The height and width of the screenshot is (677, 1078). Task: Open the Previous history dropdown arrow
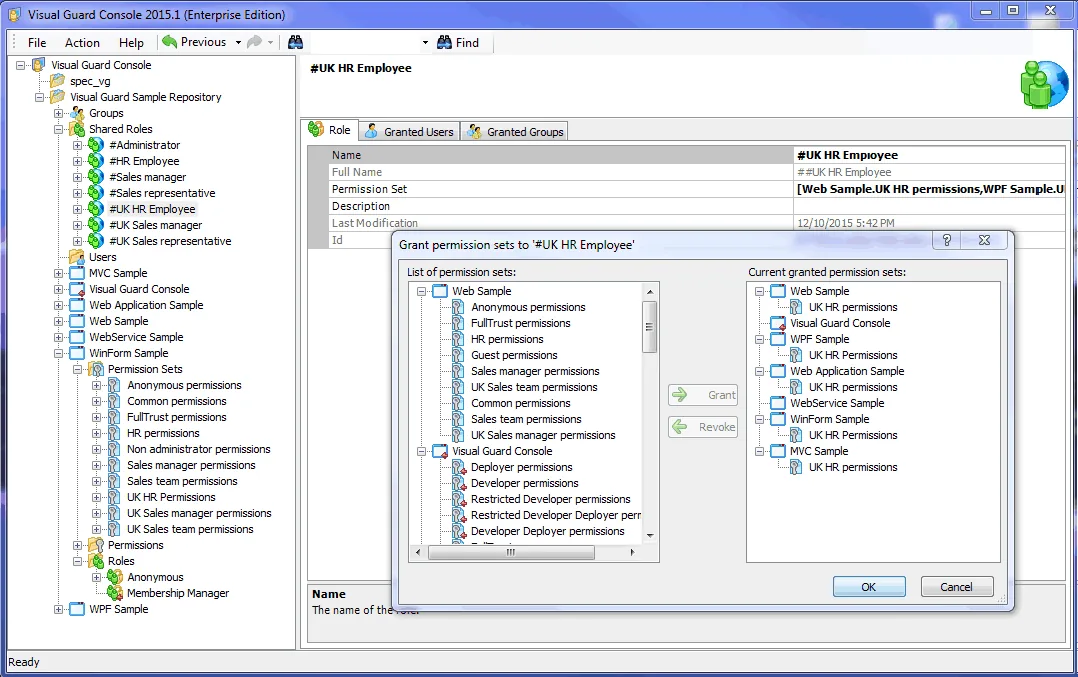click(238, 43)
